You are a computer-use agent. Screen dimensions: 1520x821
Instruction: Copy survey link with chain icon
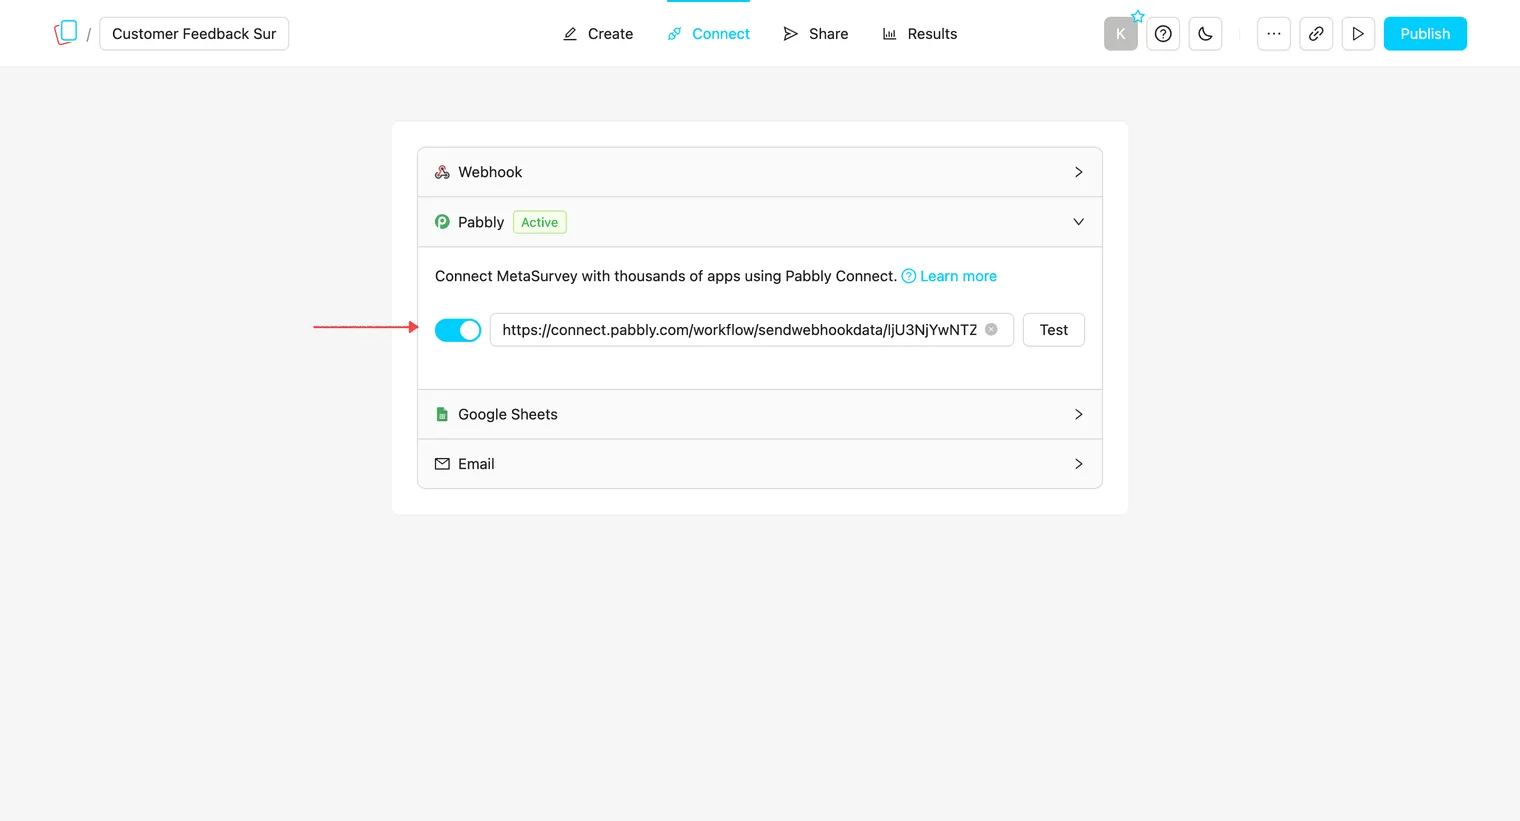coord(1316,34)
